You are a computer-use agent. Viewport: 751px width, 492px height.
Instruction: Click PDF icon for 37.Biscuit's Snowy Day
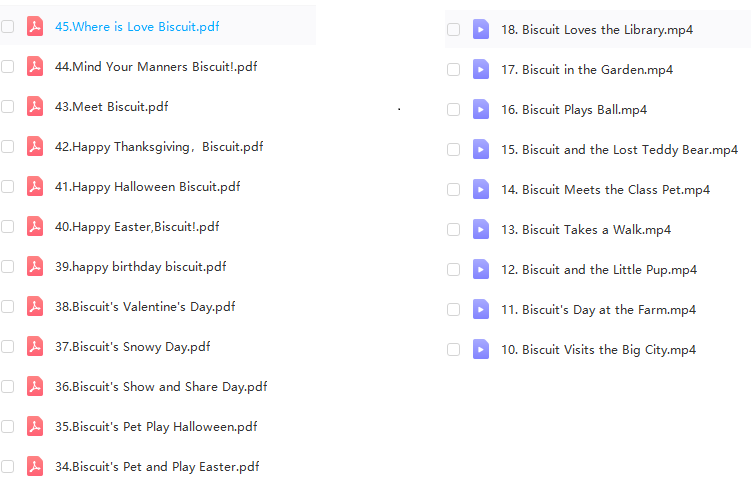coord(34,346)
